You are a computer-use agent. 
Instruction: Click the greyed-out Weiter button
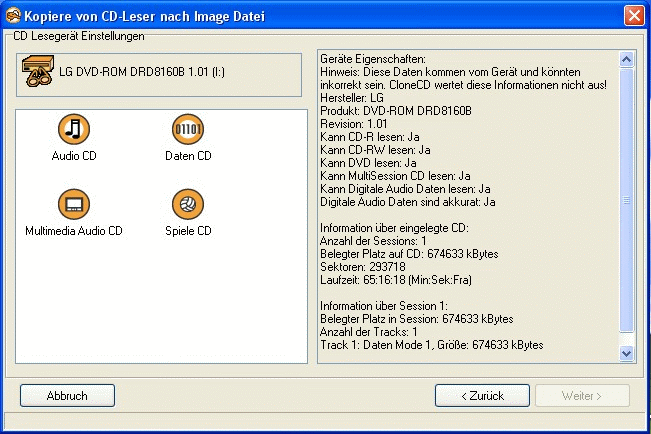pos(582,396)
